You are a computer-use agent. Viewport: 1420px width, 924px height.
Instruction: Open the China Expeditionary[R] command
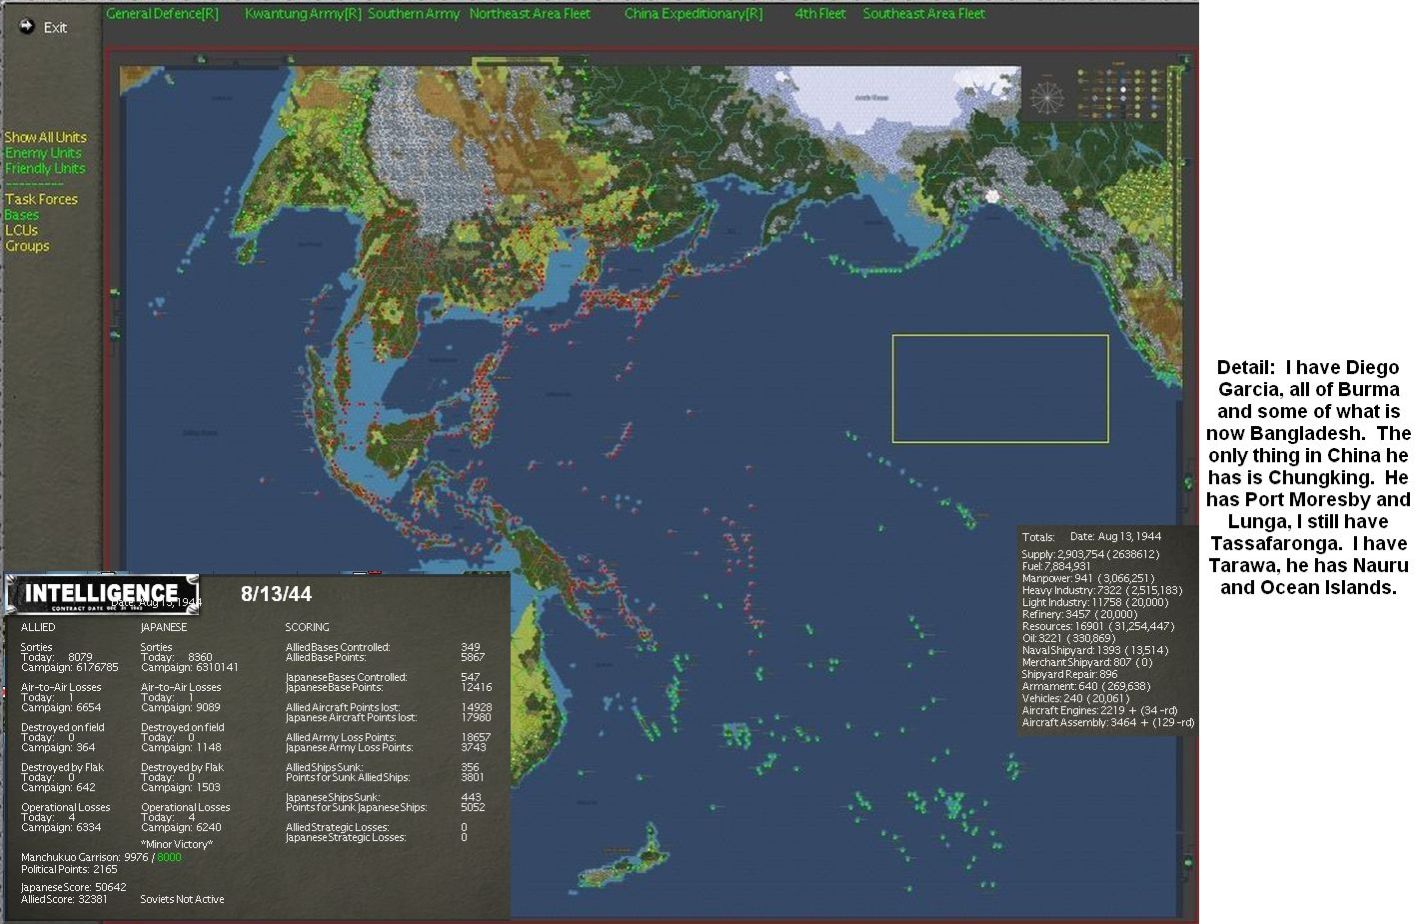point(693,14)
